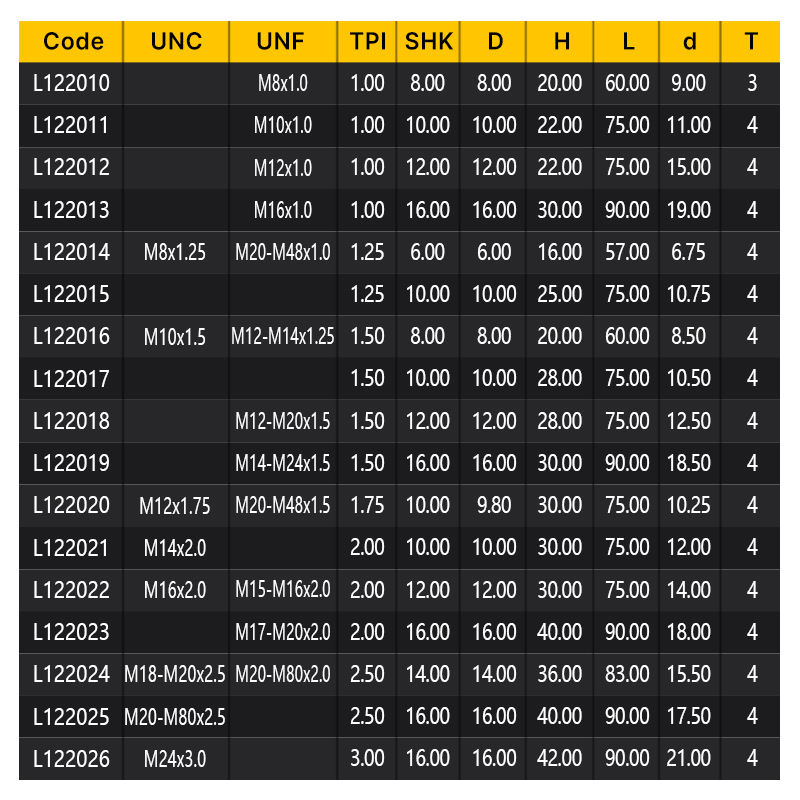
Task: Select the 57.00 length value
Action: coord(627,252)
